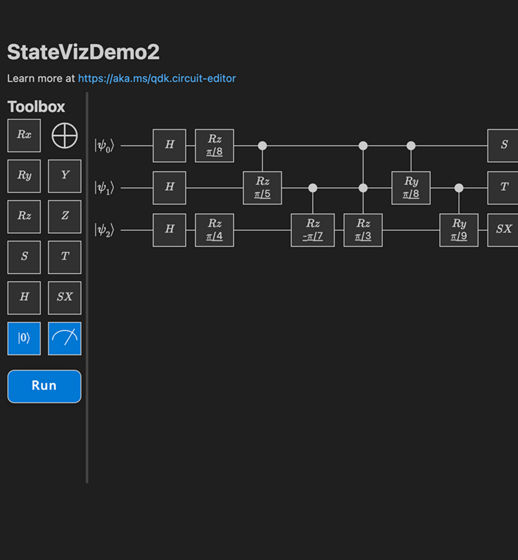Pick the H gate from the Toolbox

[x=24, y=298]
